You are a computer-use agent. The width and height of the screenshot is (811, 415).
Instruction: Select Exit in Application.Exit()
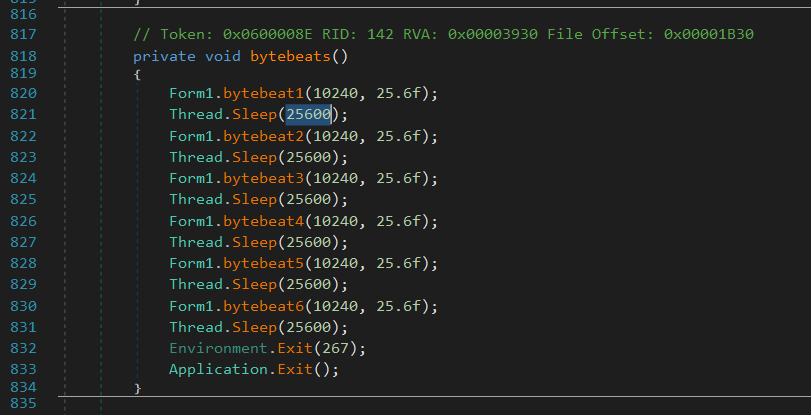295,369
